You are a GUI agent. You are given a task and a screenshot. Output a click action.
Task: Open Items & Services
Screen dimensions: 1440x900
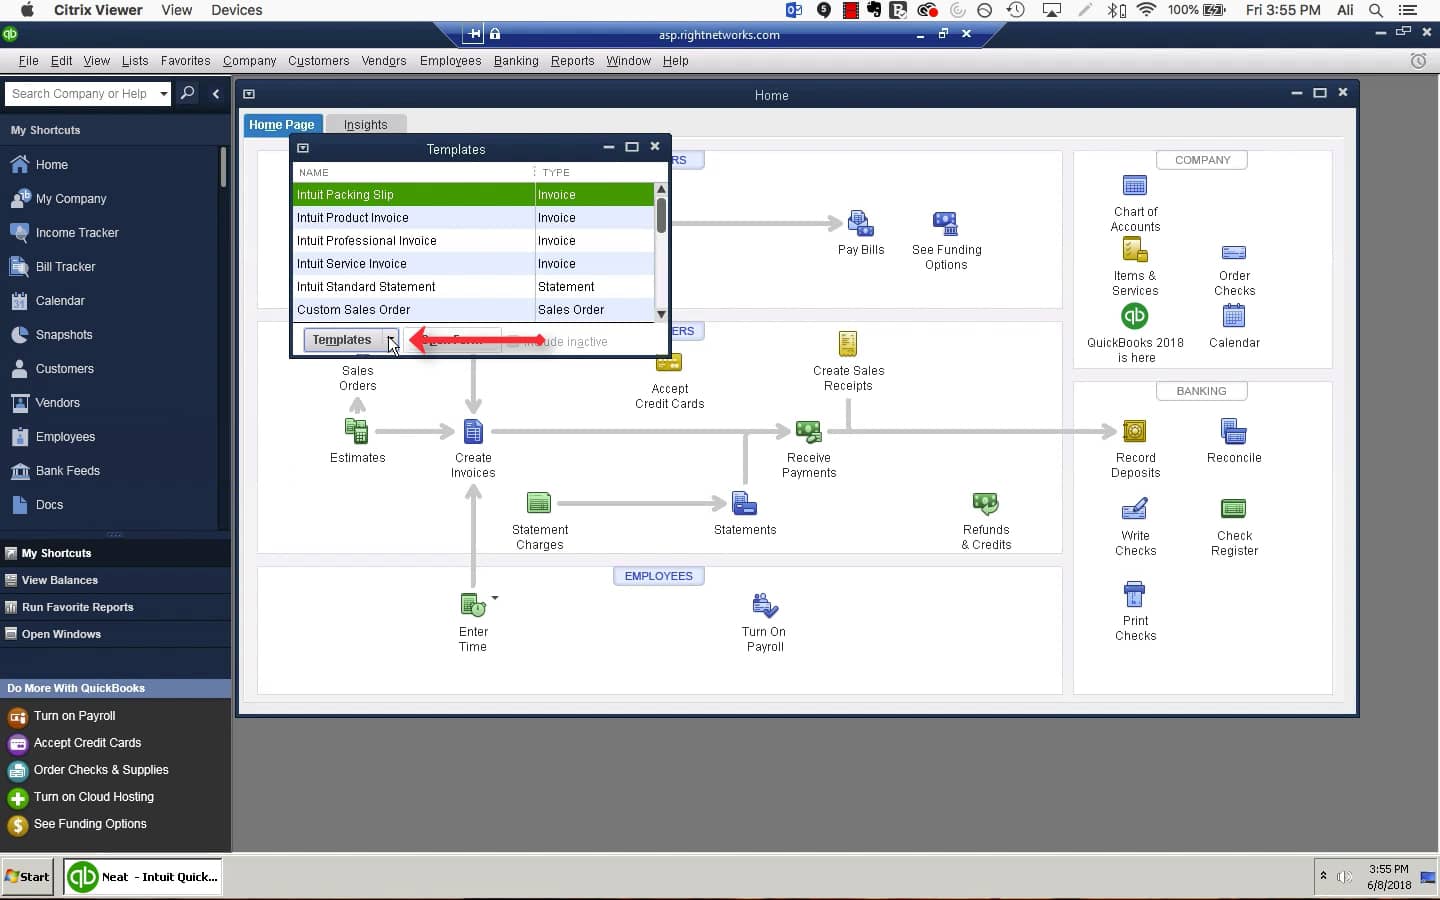(1135, 250)
